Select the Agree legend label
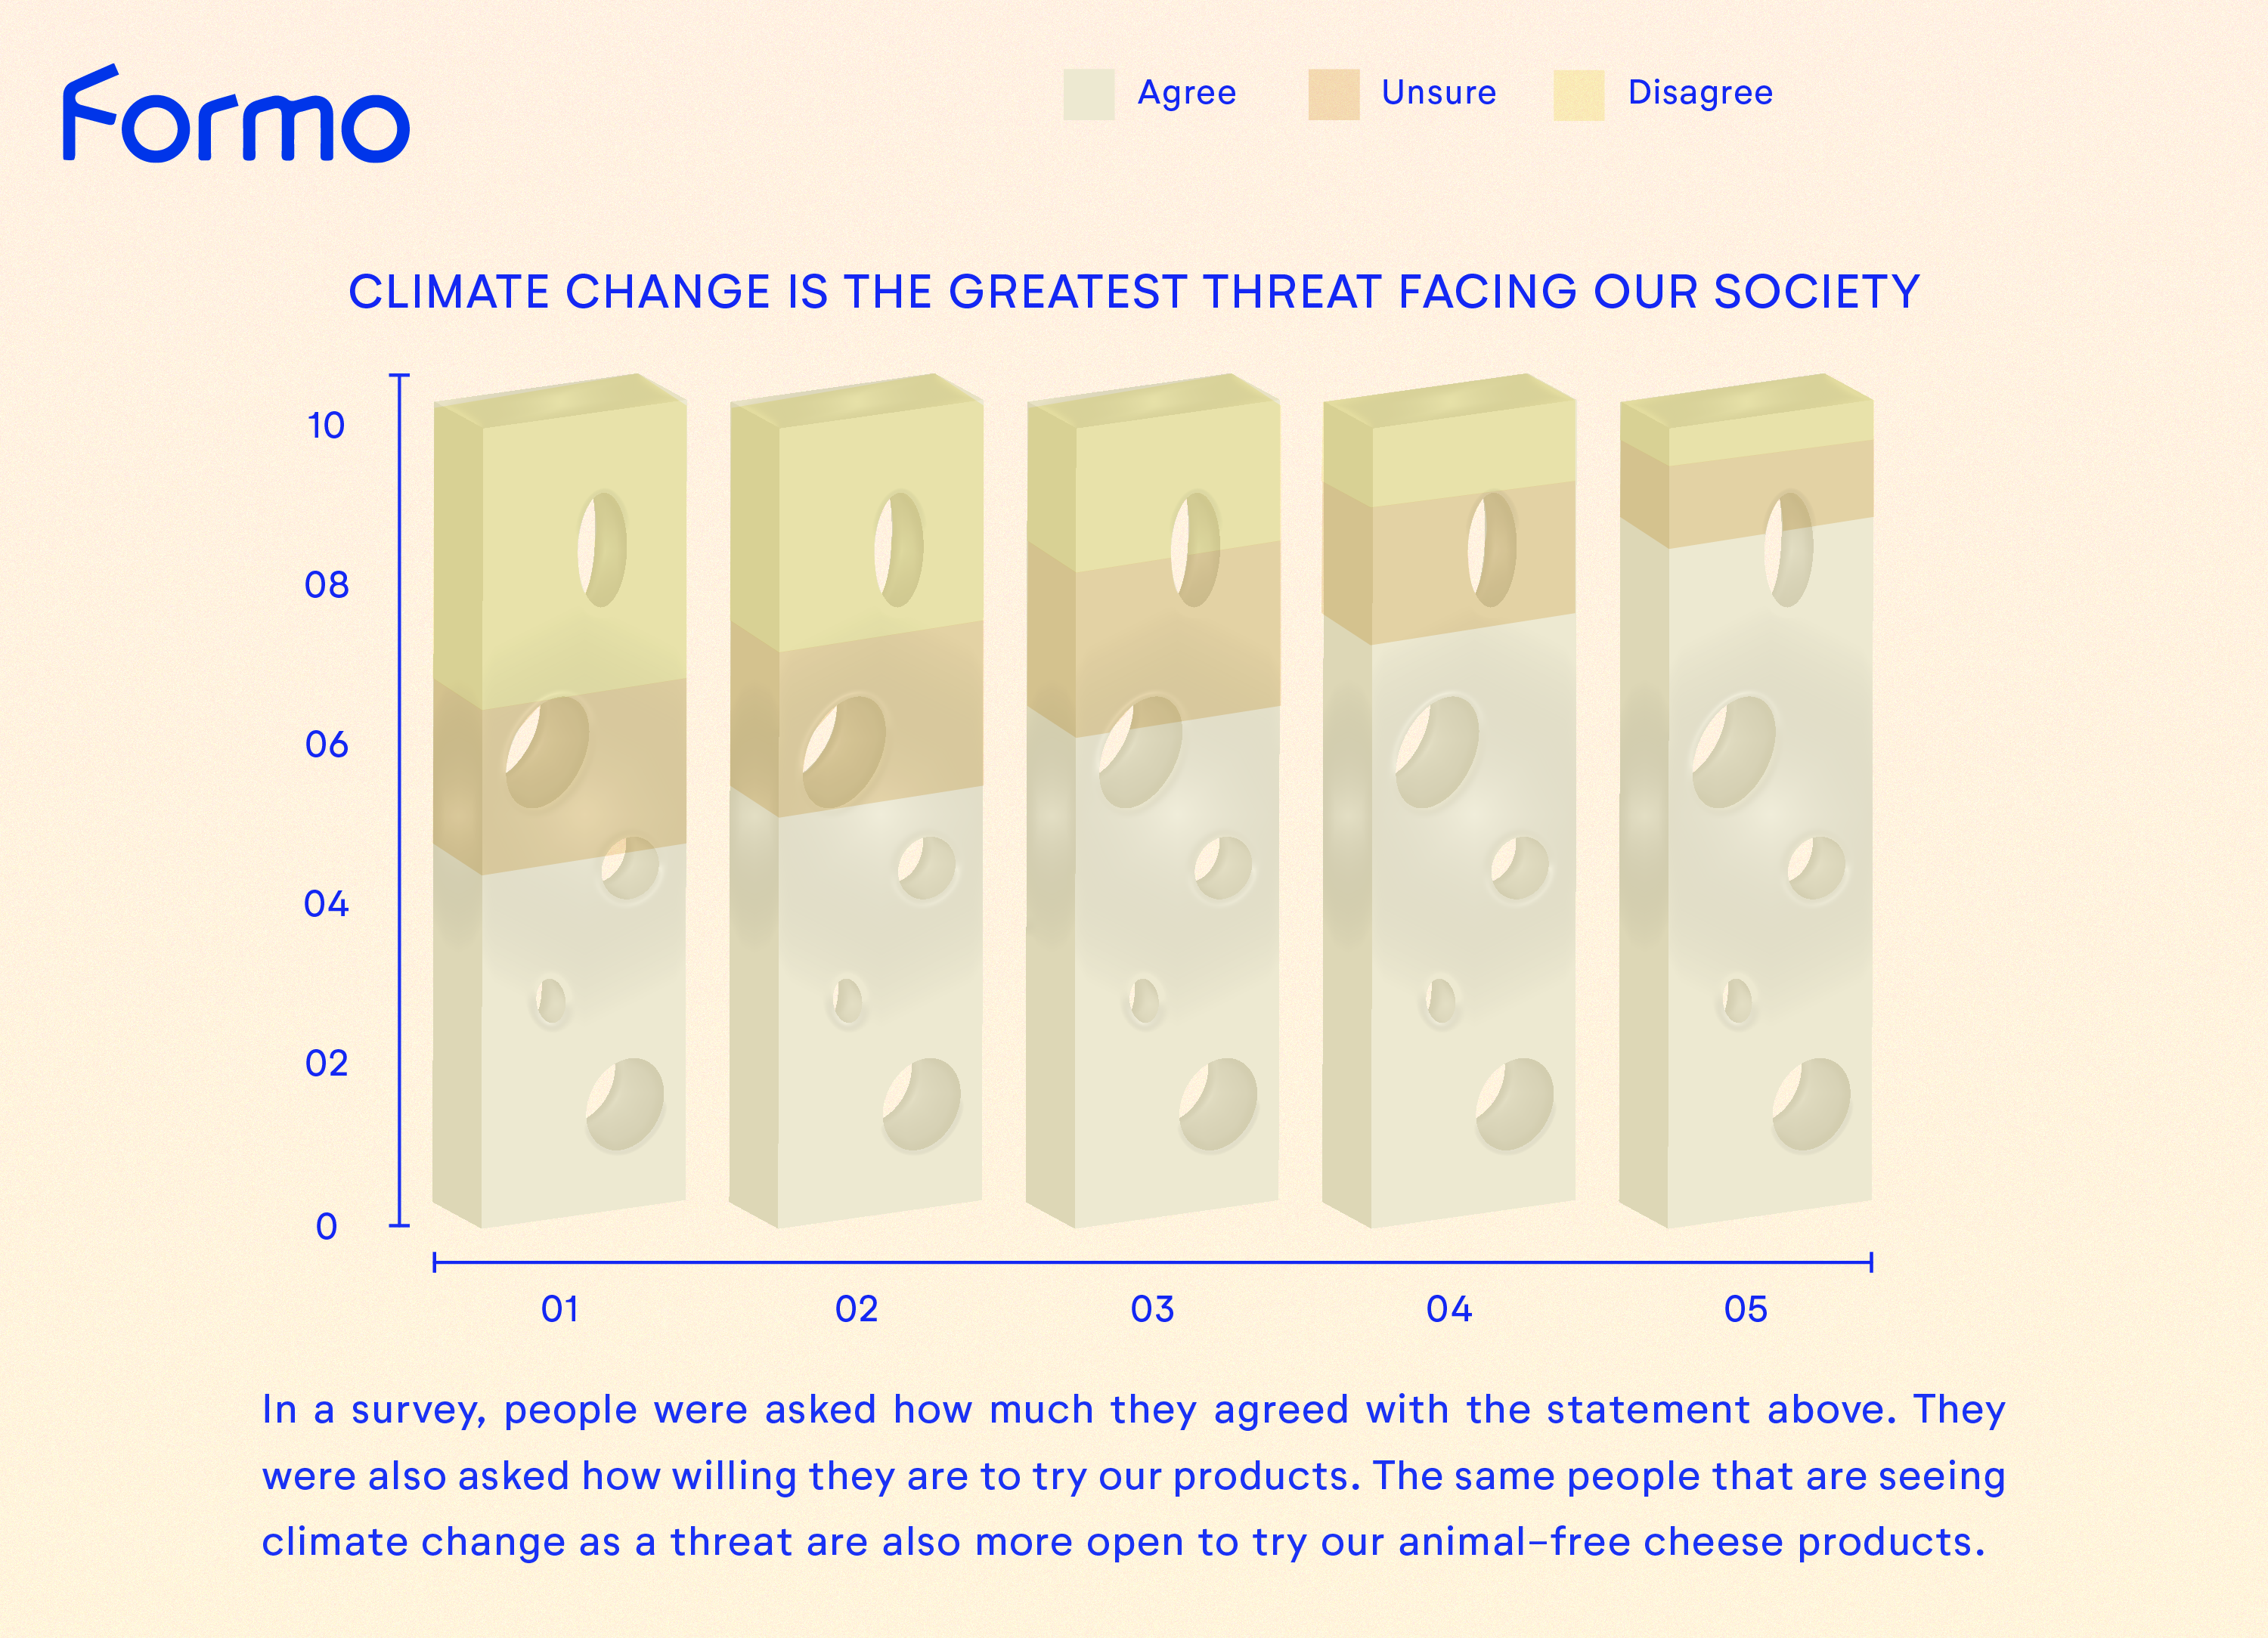Viewport: 2268px width, 1638px height. tap(1187, 93)
